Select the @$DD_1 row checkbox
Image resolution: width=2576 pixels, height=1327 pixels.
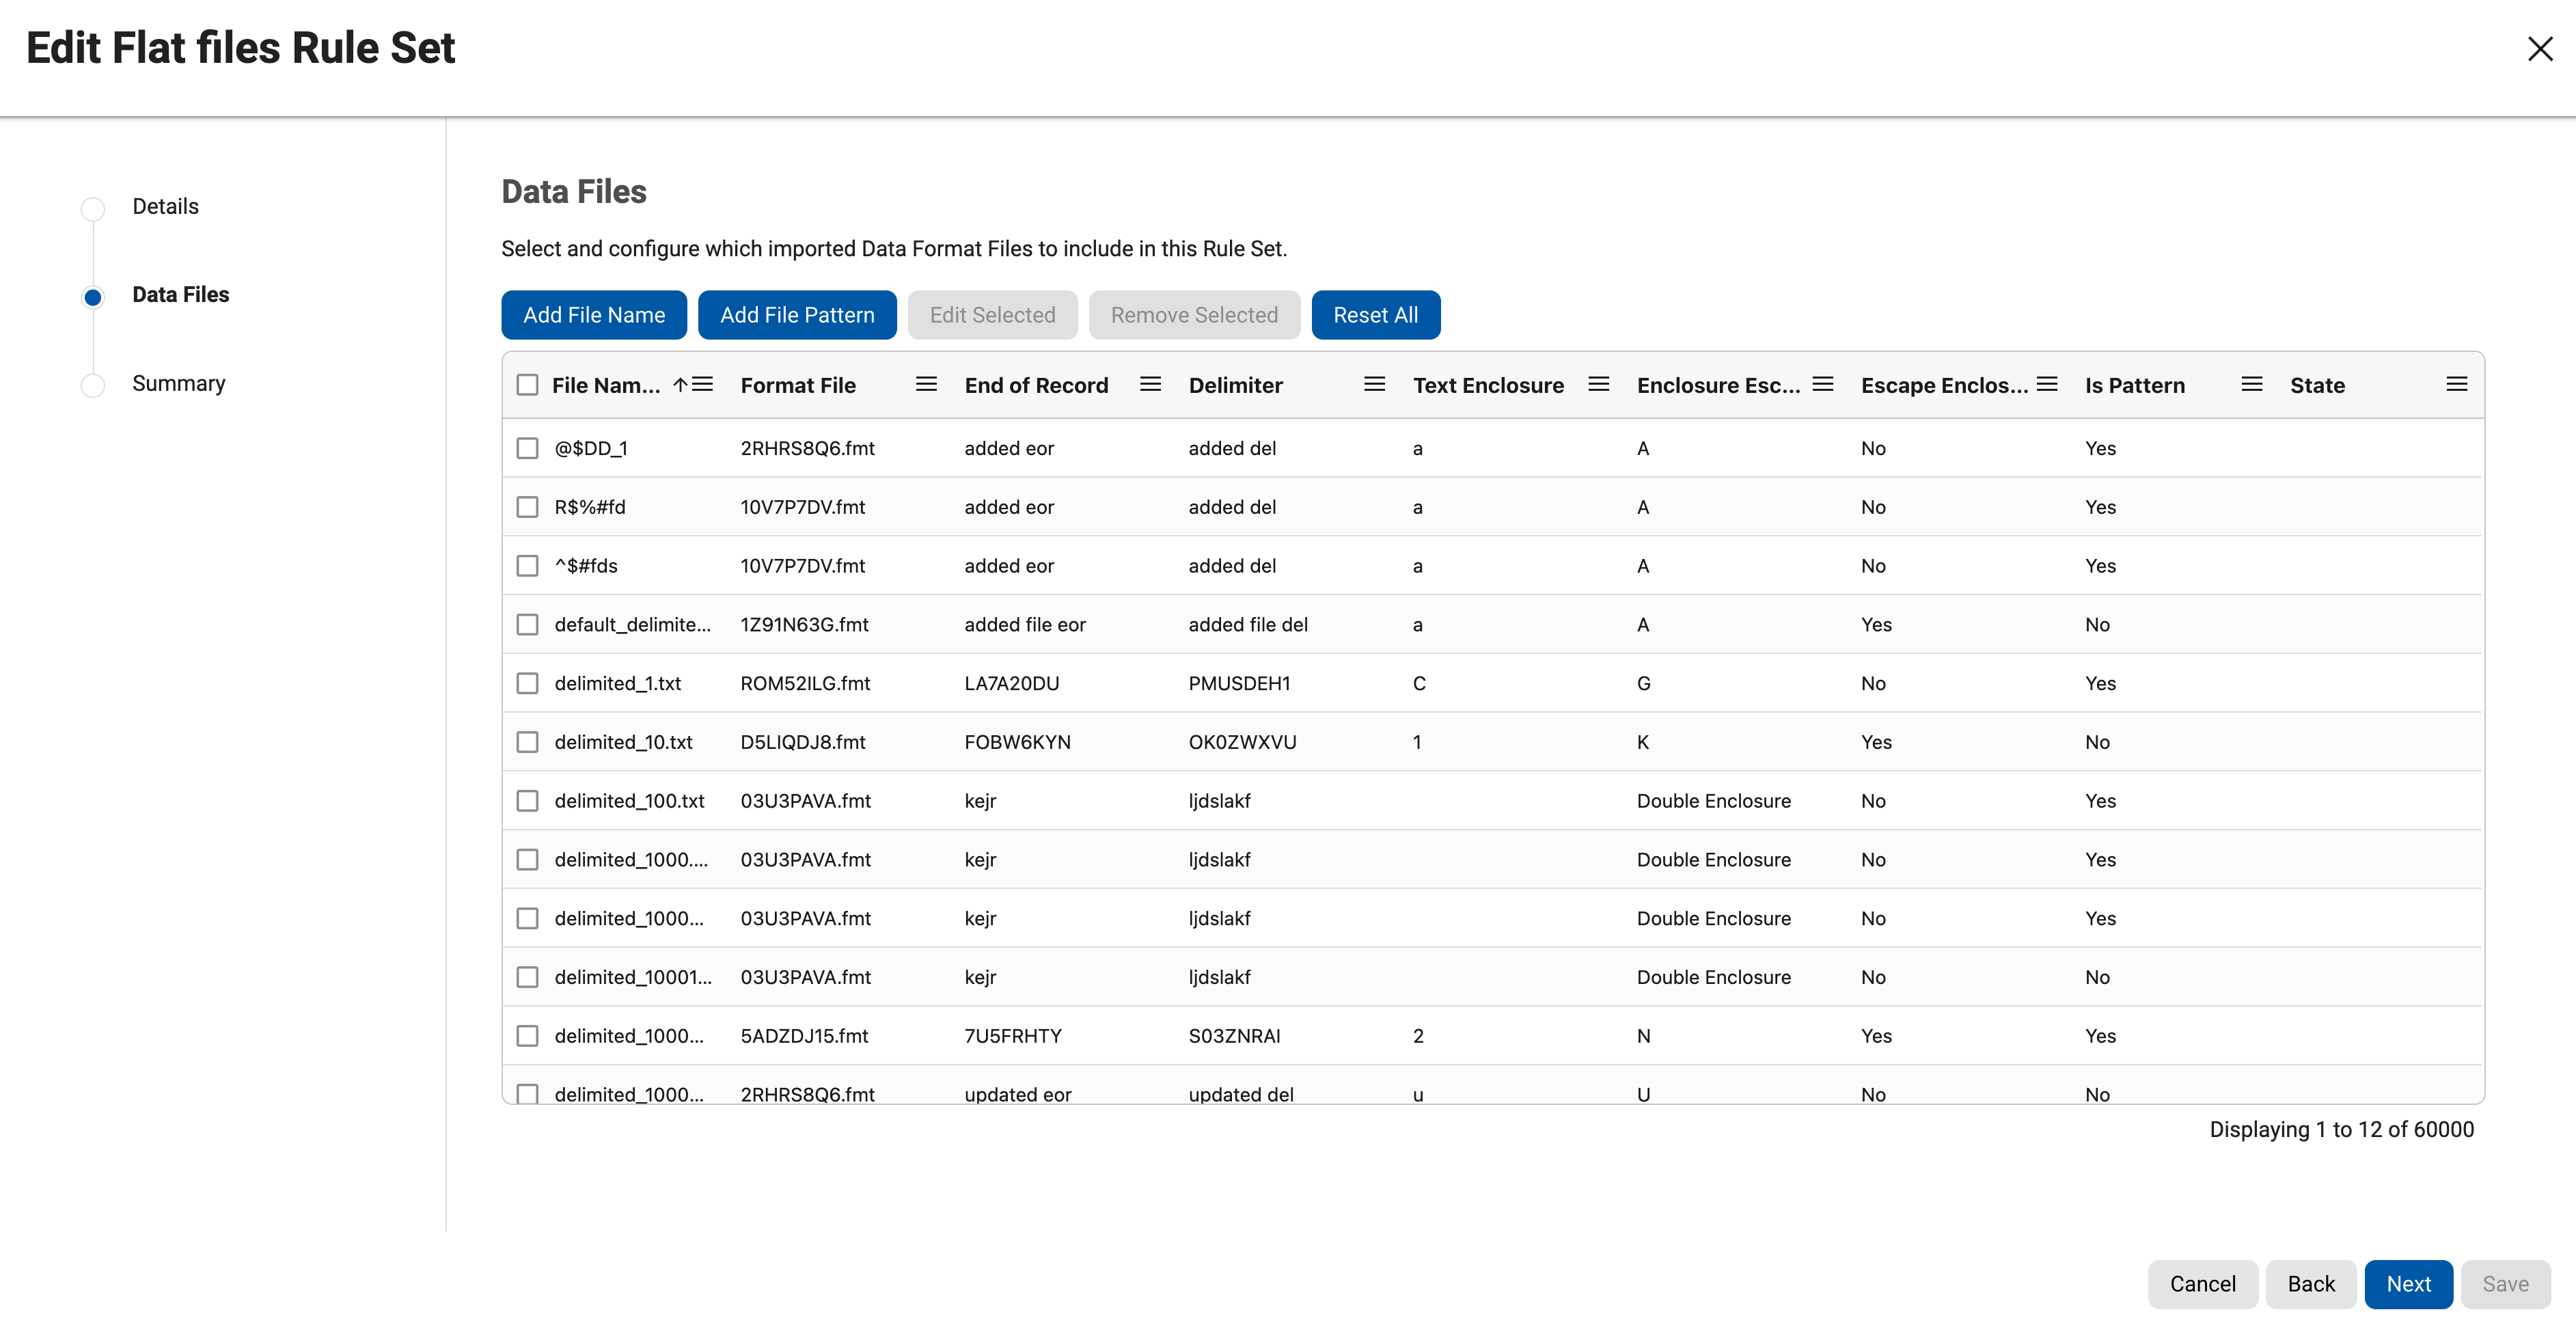pyautogui.click(x=527, y=448)
